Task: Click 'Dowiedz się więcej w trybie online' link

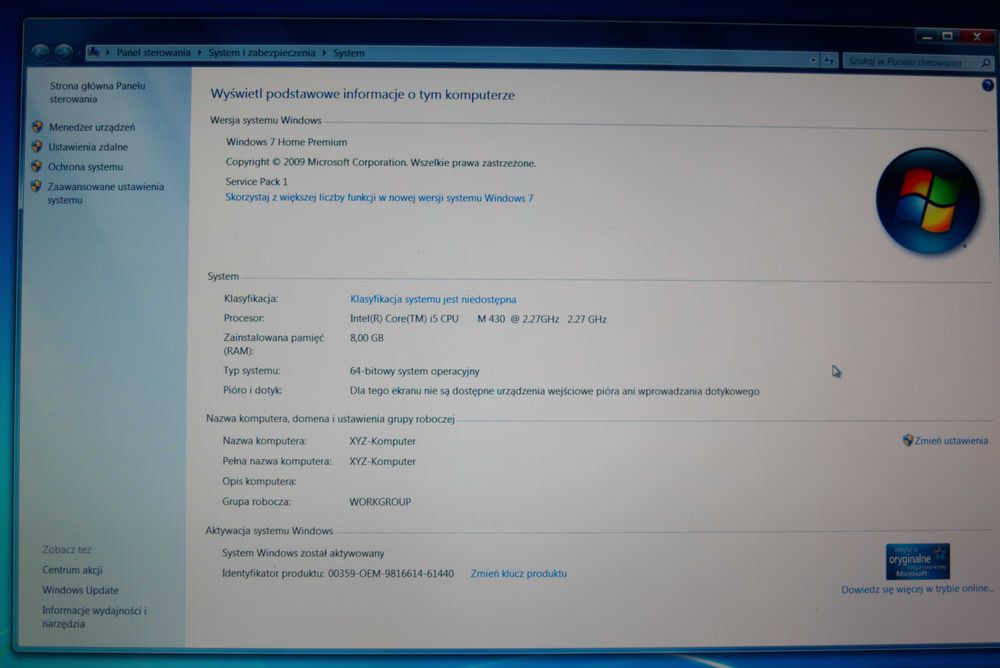Action: pos(916,589)
